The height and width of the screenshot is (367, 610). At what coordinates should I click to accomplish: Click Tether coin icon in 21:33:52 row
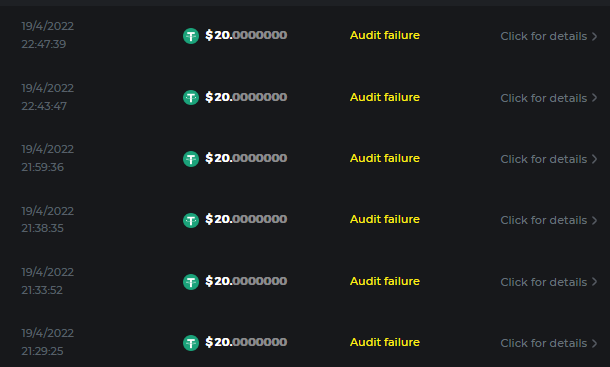coord(191,282)
